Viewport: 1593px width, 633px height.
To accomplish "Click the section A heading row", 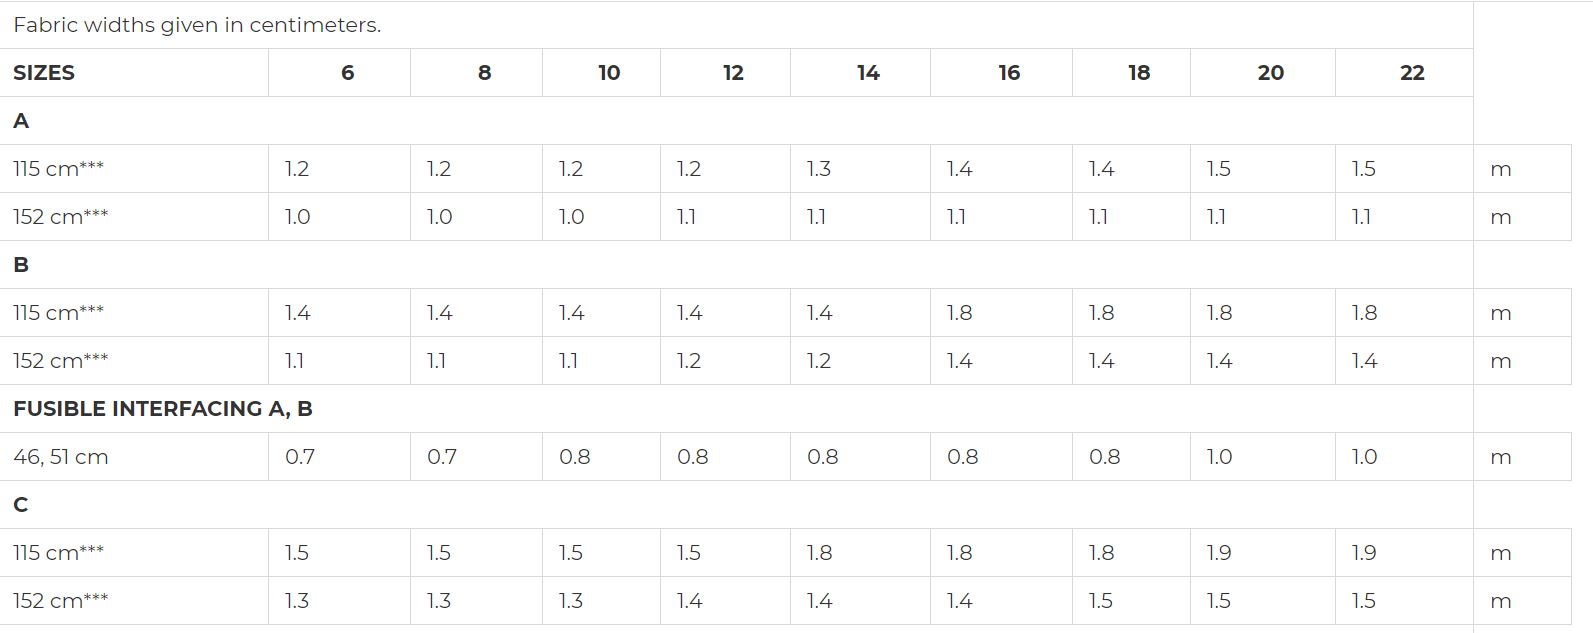I will 736,121.
